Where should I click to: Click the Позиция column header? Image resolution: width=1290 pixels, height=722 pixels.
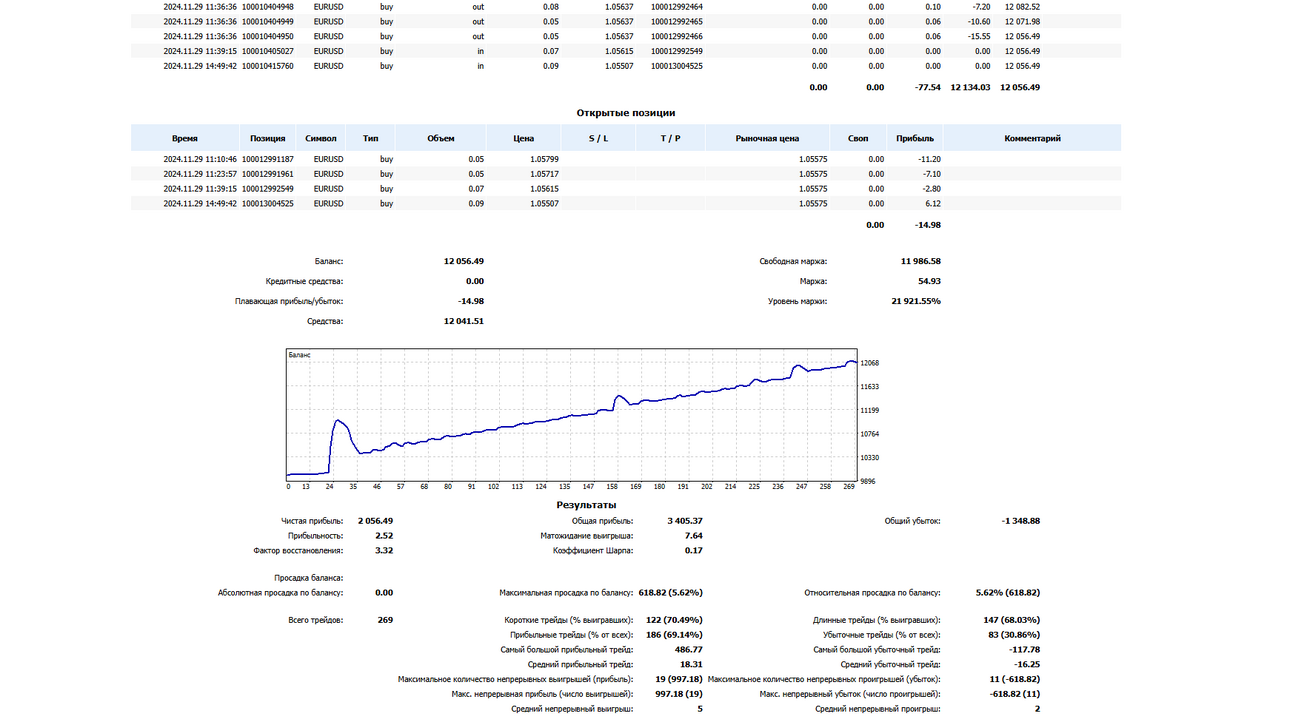[x=267, y=138]
